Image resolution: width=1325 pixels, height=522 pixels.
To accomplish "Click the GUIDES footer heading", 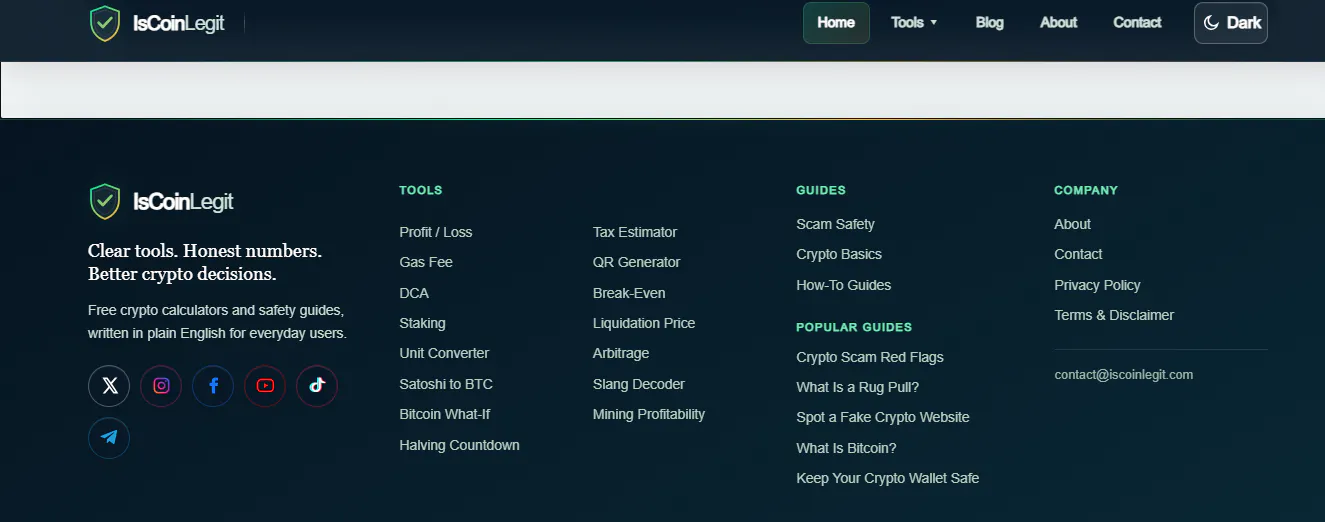I will tap(821, 190).
